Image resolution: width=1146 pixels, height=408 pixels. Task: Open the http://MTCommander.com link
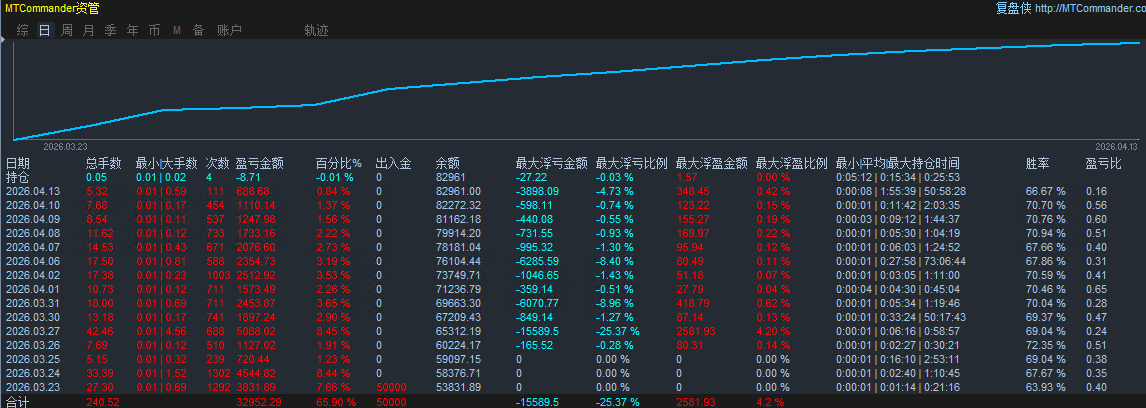(1089, 9)
